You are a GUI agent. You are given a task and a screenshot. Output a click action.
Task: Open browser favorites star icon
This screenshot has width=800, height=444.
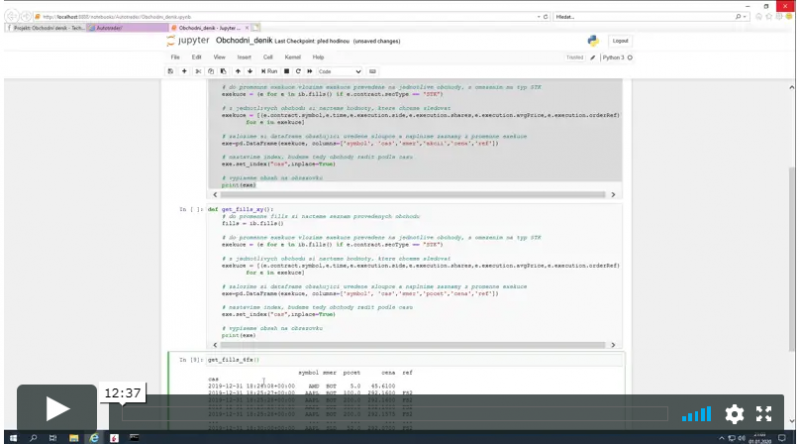click(769, 17)
